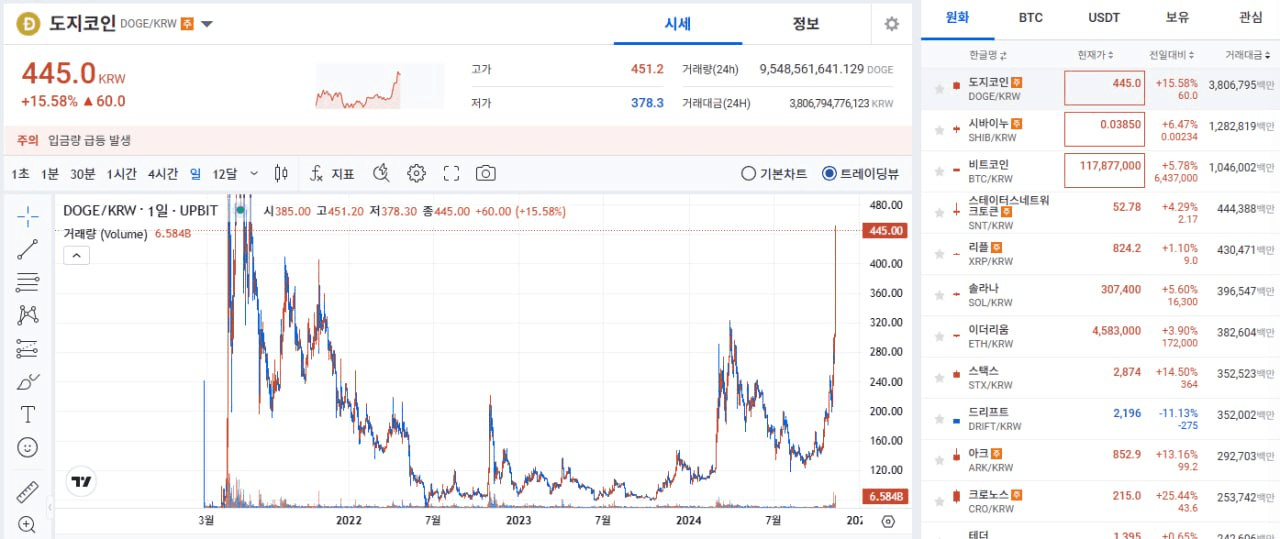The height and width of the screenshot is (539, 1280).
Task: Open the 아크 ARK/KRW row
Action: [1100, 461]
